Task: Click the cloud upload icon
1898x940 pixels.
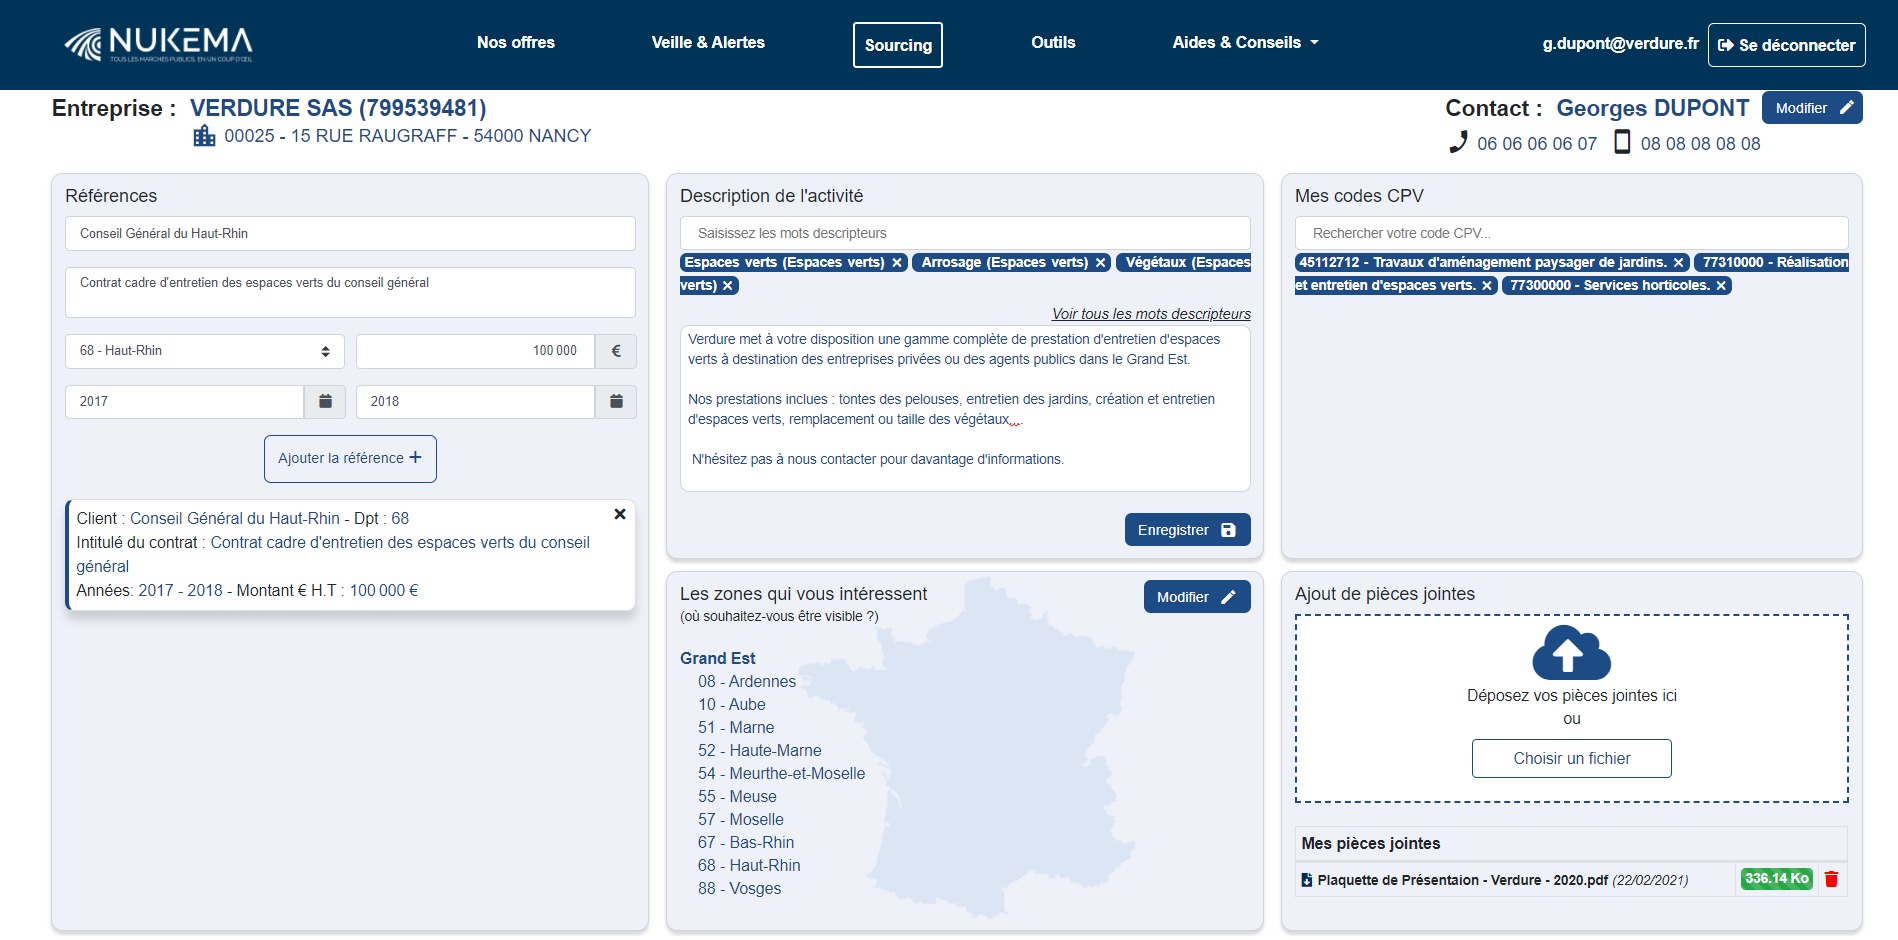Action: tap(1571, 653)
